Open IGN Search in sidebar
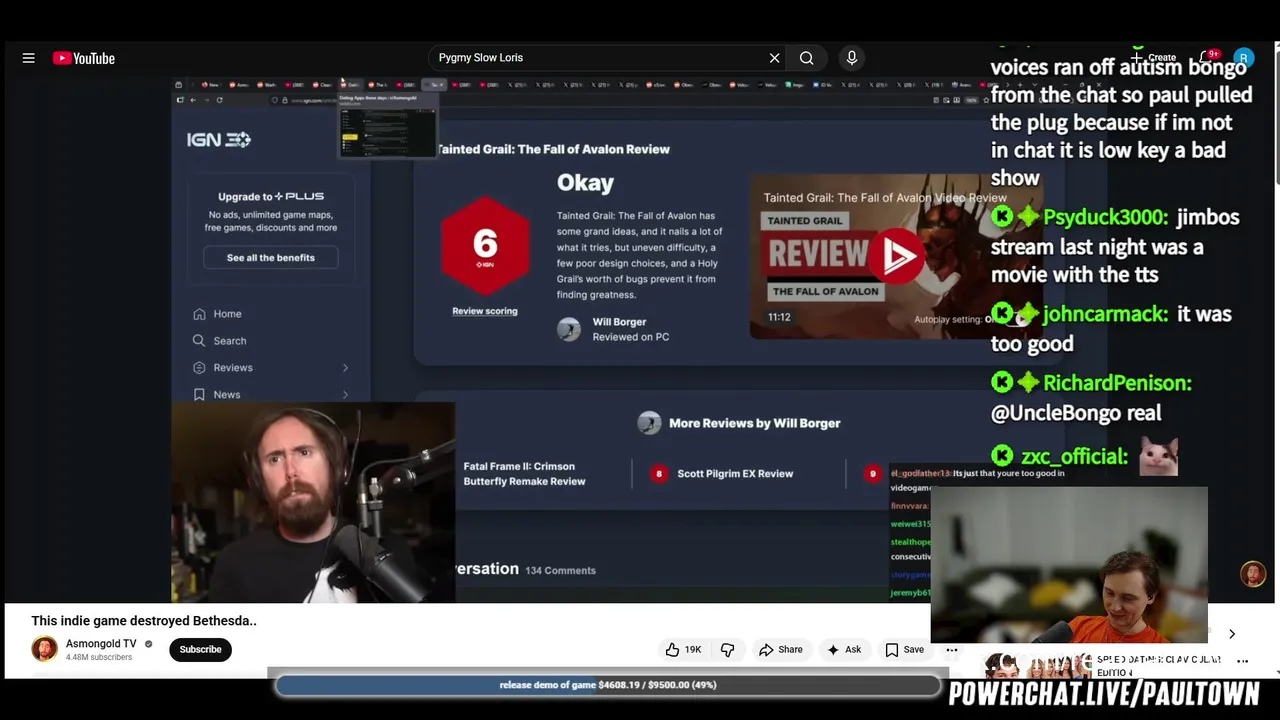This screenshot has width=1280, height=720. tap(229, 341)
